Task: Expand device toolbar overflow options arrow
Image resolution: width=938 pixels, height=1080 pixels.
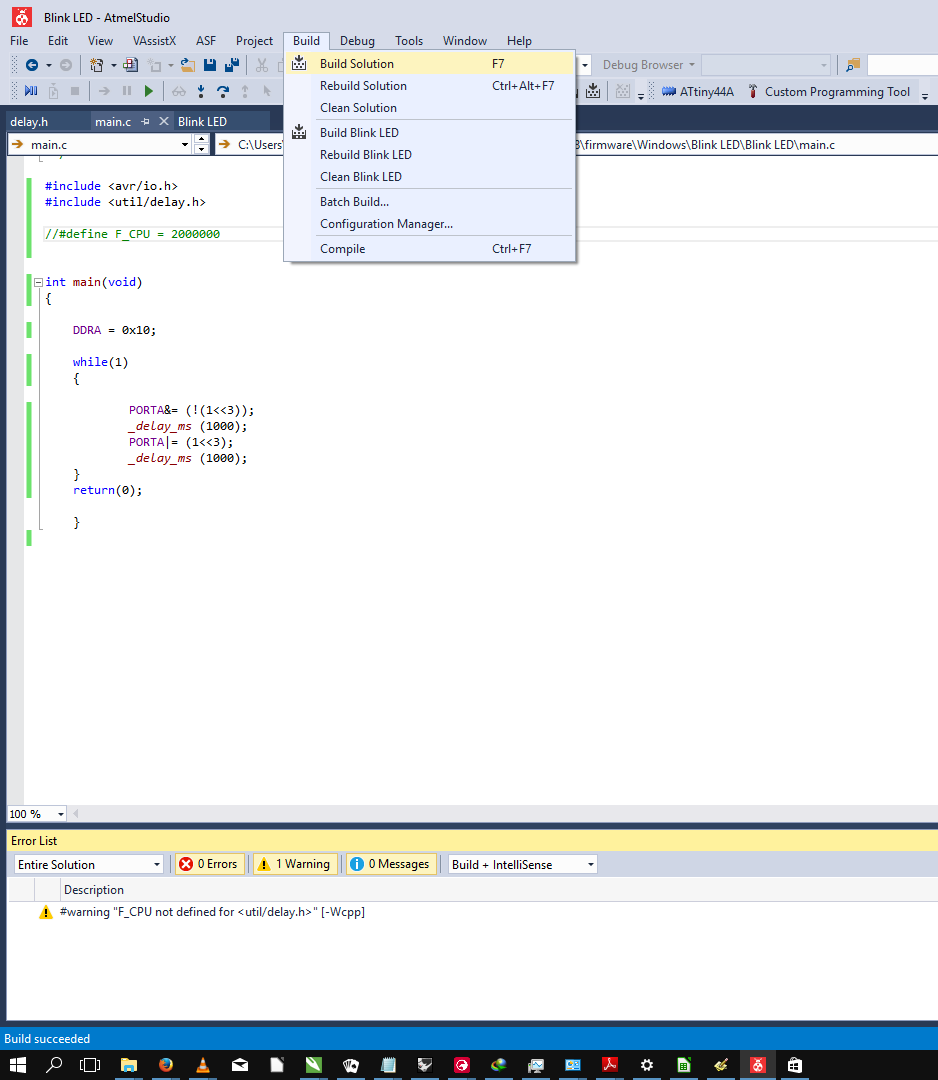Action: click(x=925, y=95)
